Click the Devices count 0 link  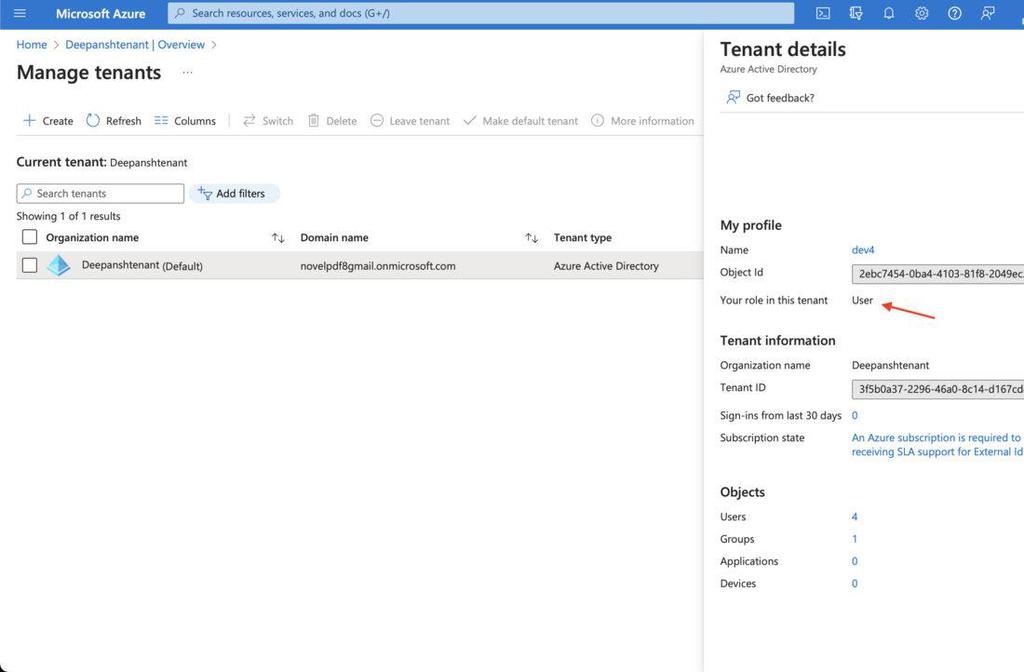click(854, 583)
